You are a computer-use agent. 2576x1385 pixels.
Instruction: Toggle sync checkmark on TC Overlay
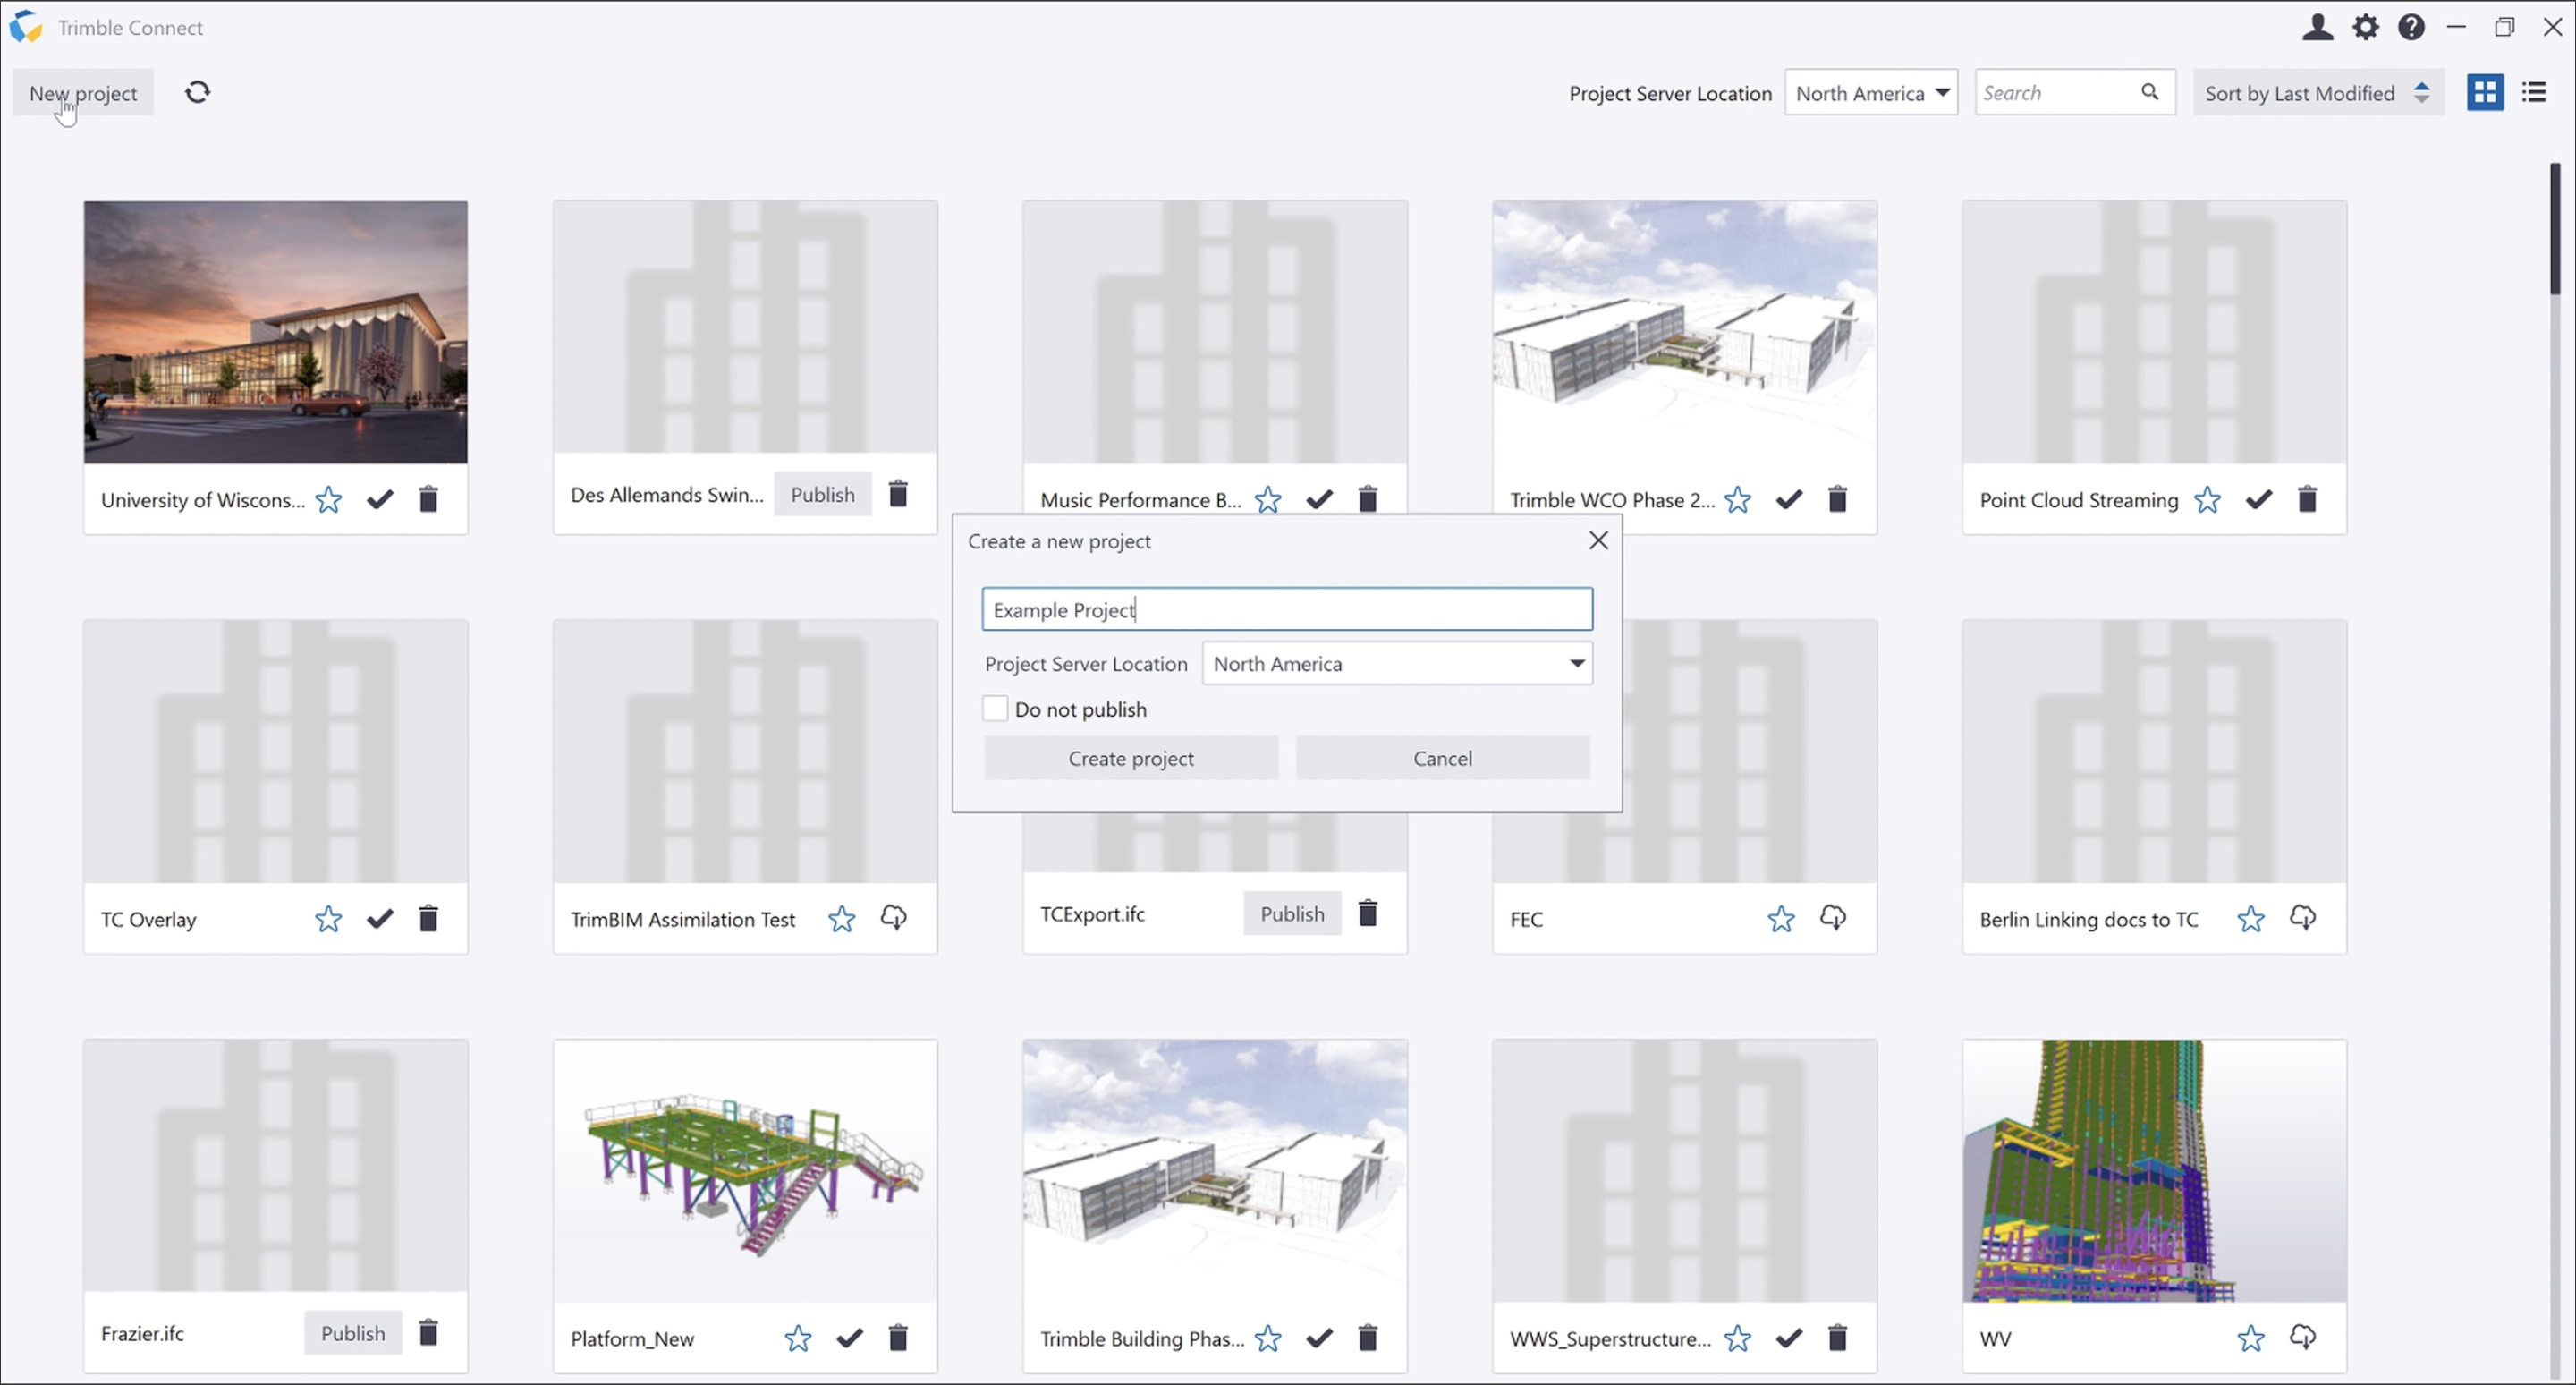click(380, 917)
